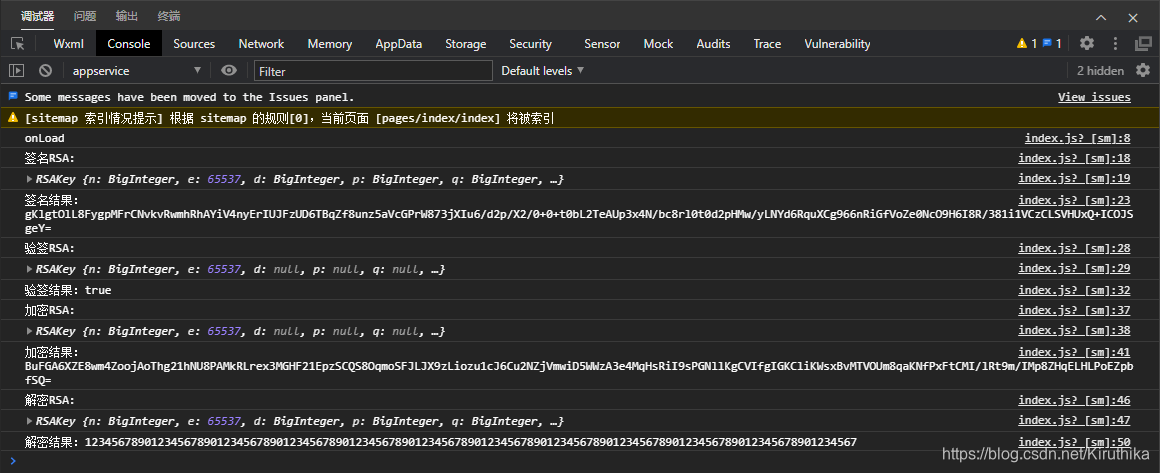Switch to the Wxml tab
Screen dimensions: 1160x473
(69, 44)
